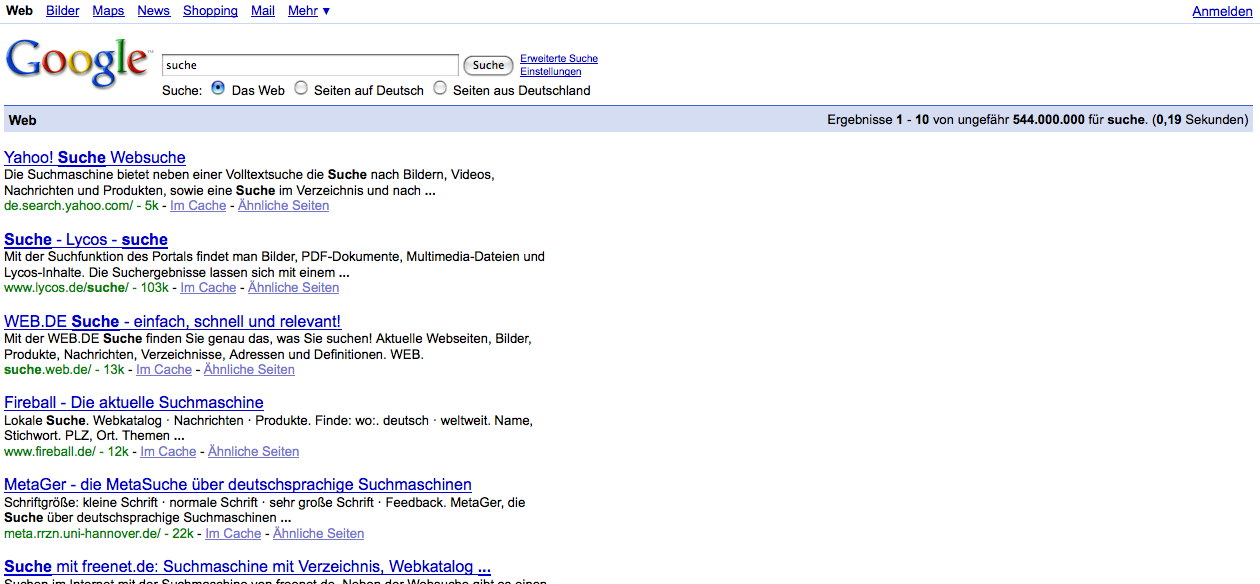Click the Anmelden sign-in link

click(1222, 11)
